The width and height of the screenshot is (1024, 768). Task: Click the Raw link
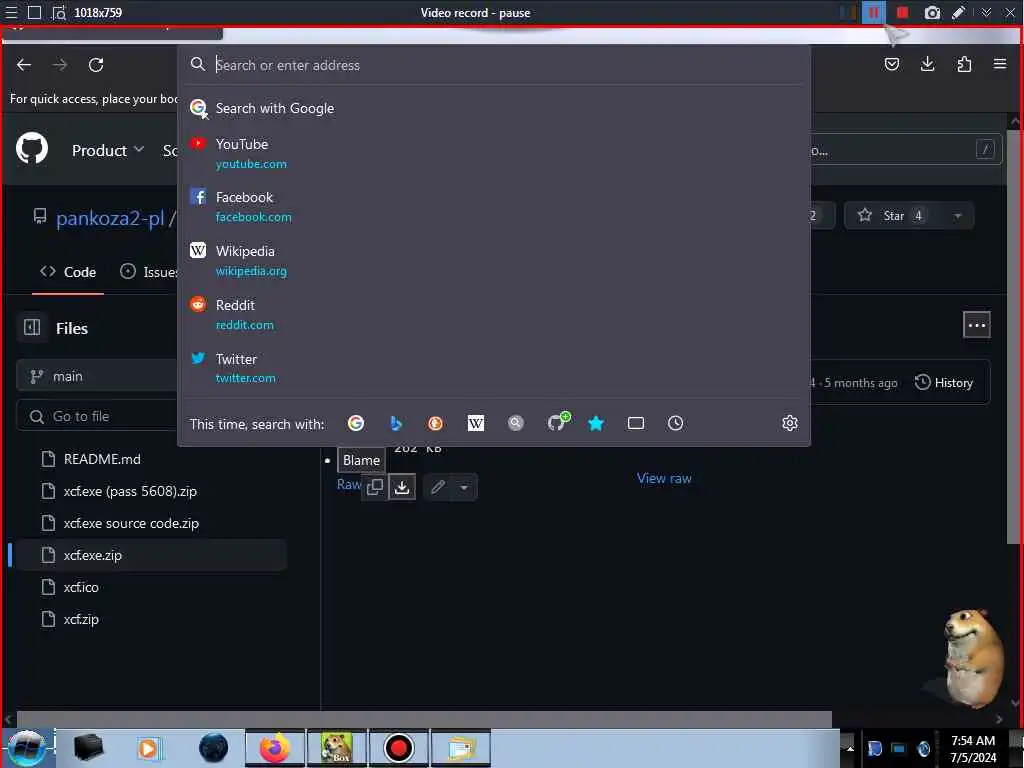click(348, 484)
